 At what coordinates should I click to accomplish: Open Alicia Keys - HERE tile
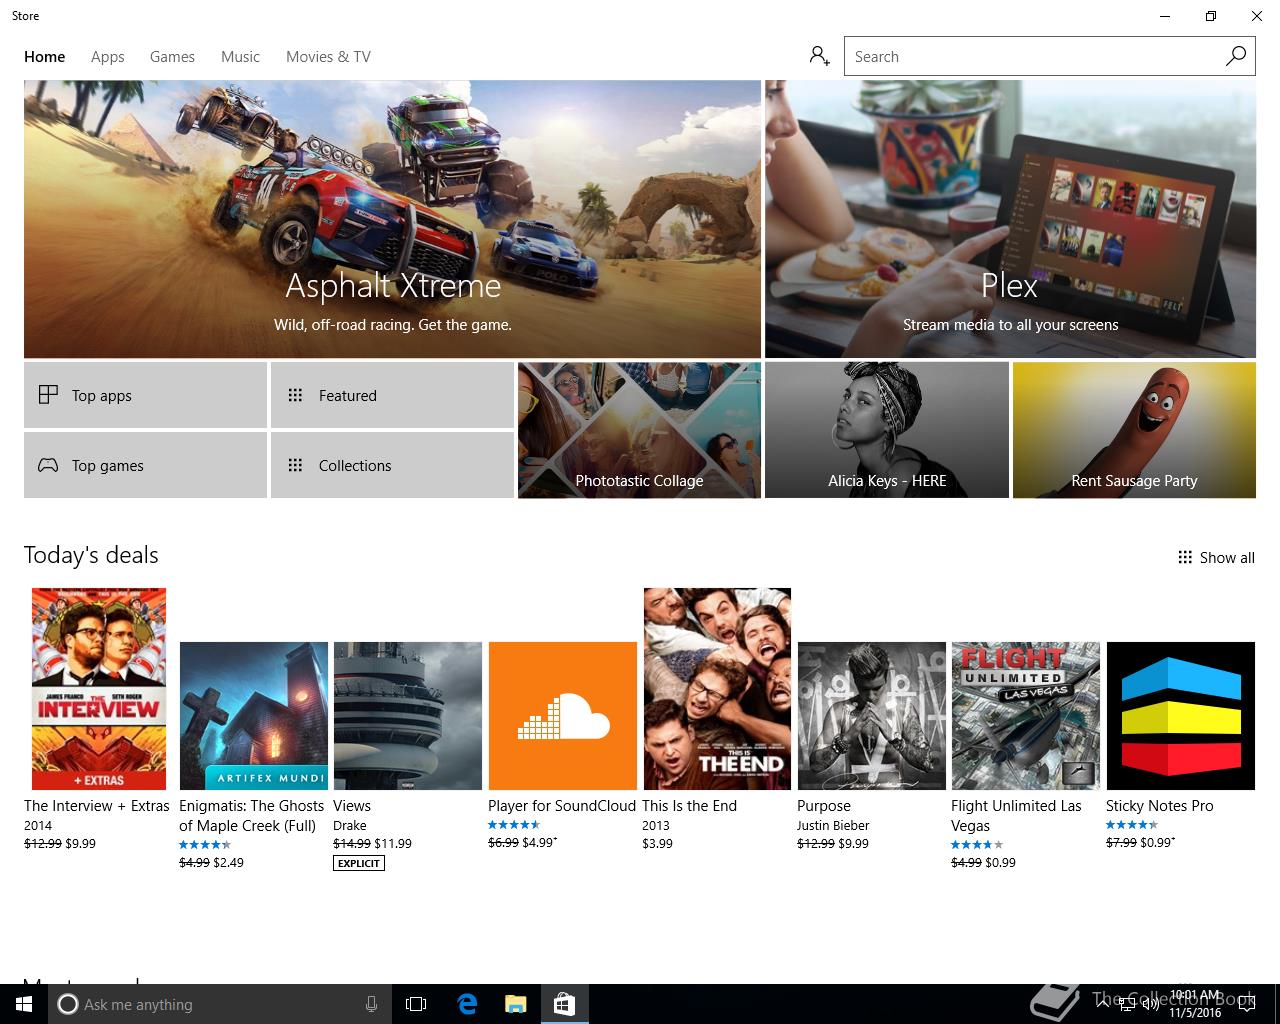click(887, 430)
